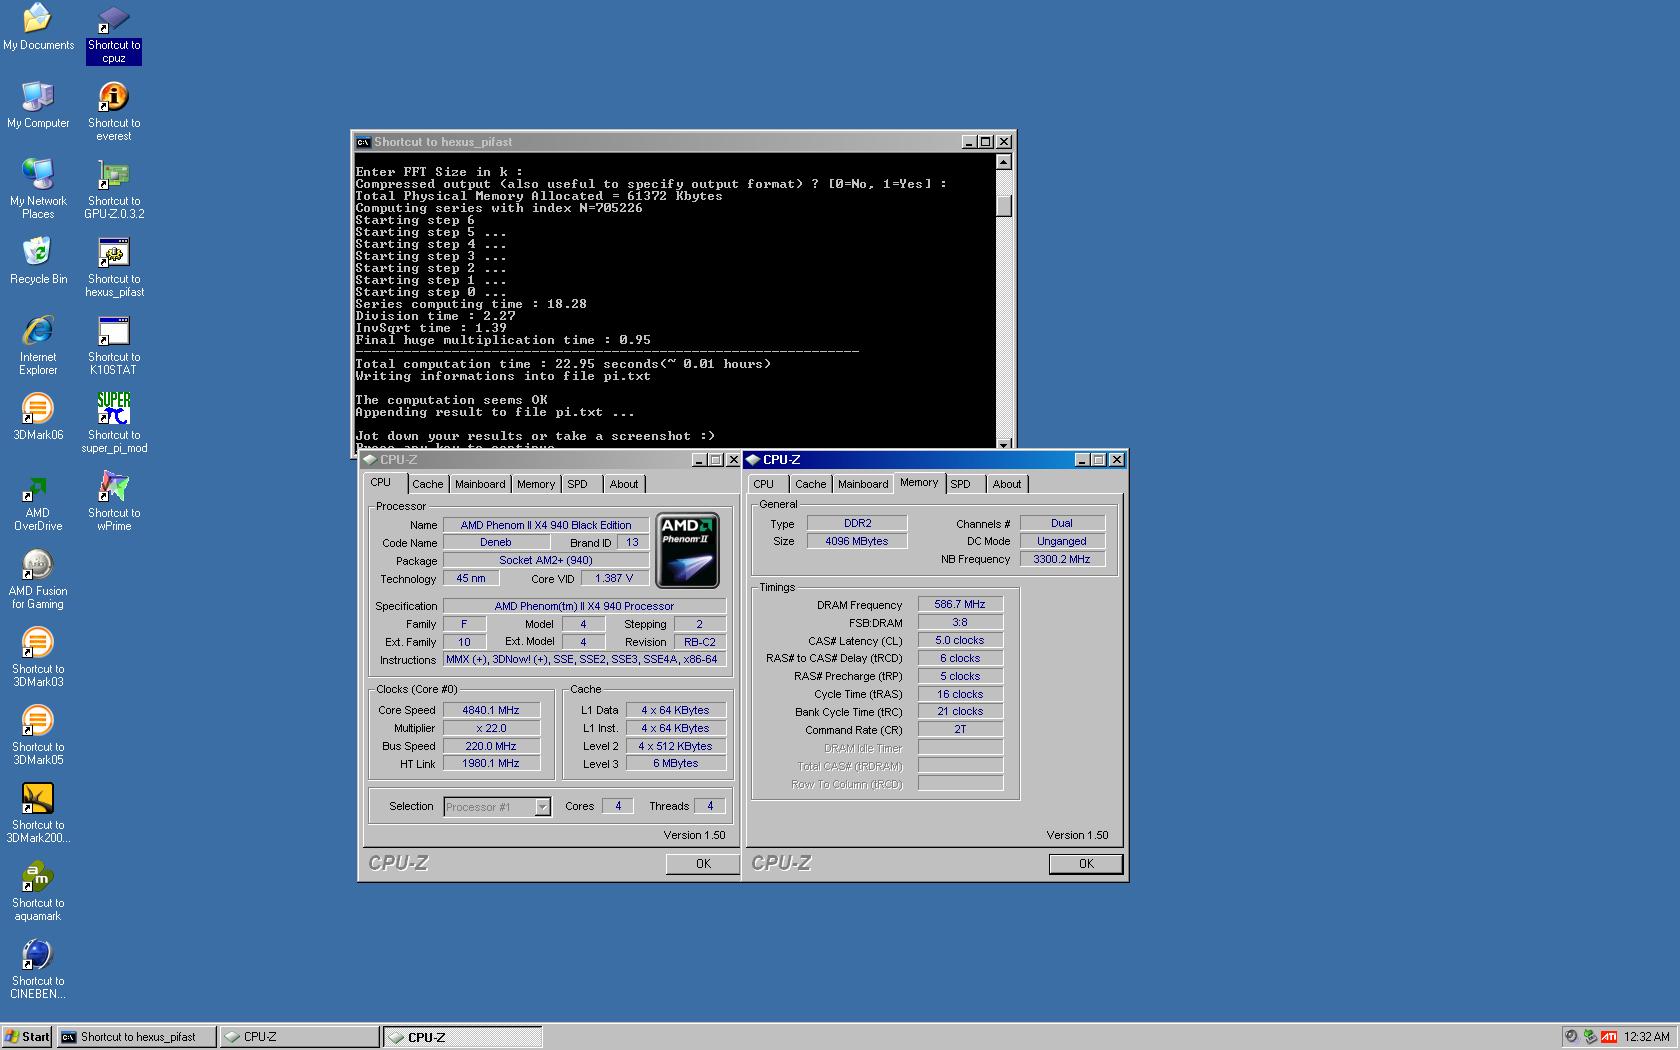Click the DRAM Frequency value 586.7 MHz
1680x1050 pixels.
[960, 605]
